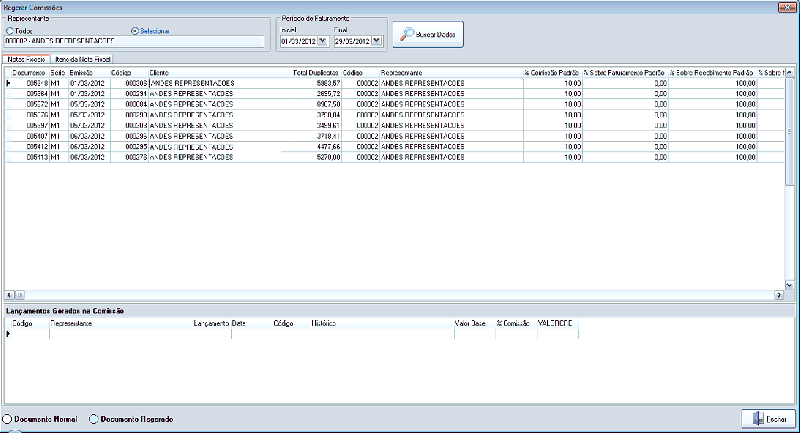Sort by the Documento column header
The width and height of the screenshot is (800, 433).
coord(29,73)
